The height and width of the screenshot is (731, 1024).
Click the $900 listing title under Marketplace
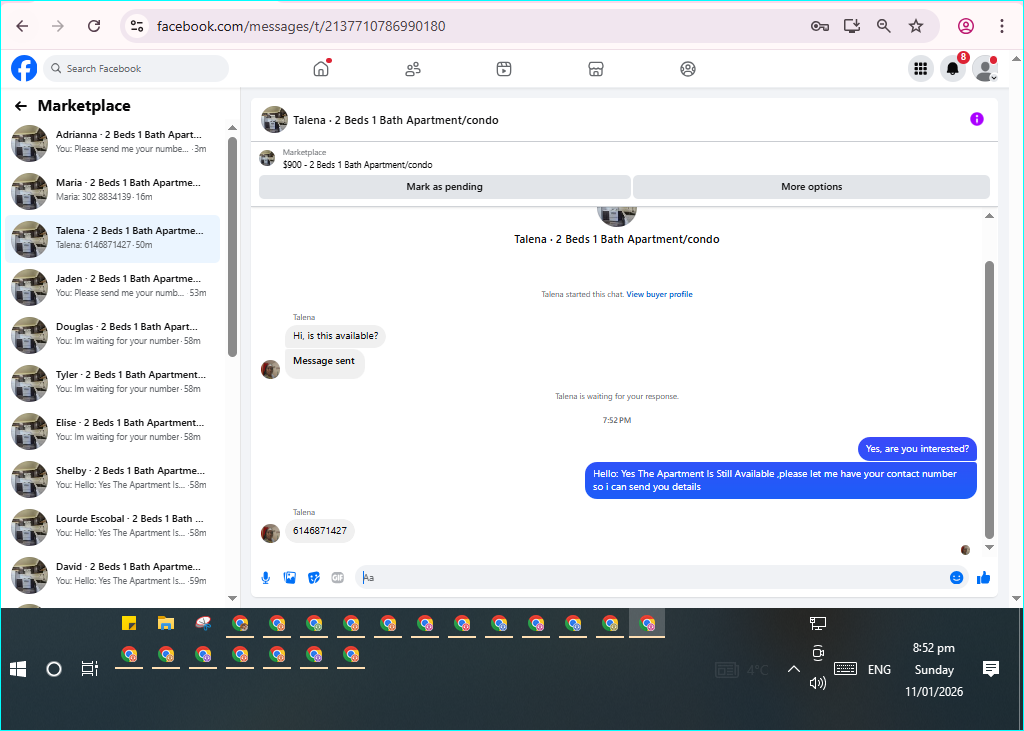tap(357, 165)
